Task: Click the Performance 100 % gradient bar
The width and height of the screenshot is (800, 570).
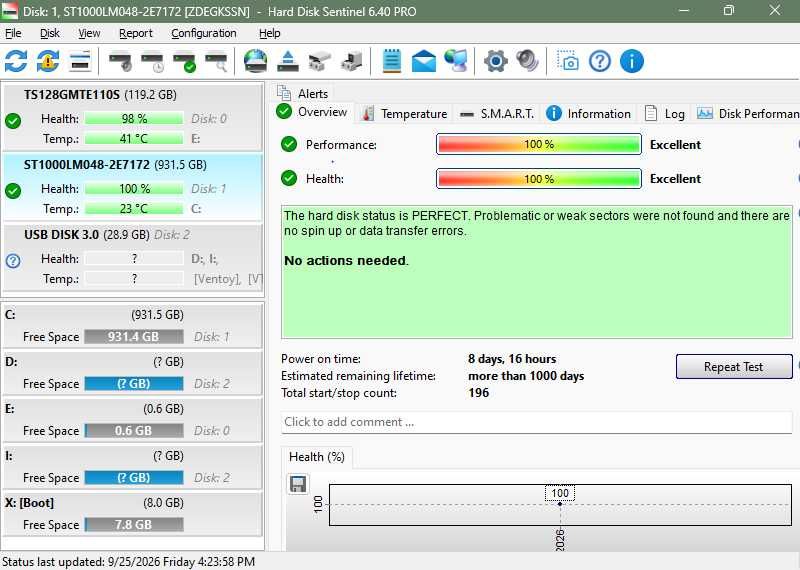Action: pyautogui.click(x=539, y=144)
